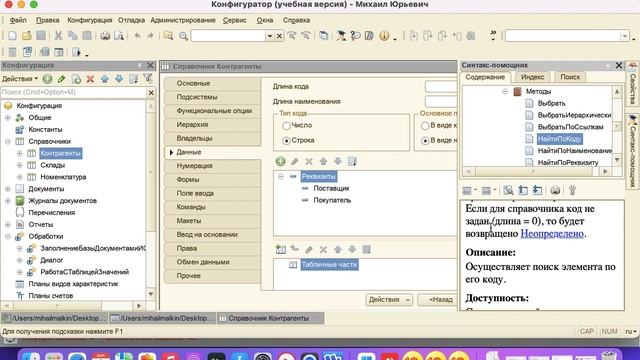Image resolution: width=640 pixels, height=360 pixels.
Task: Open toolbar search combo box dropdown arrow
Action: coord(269,36)
